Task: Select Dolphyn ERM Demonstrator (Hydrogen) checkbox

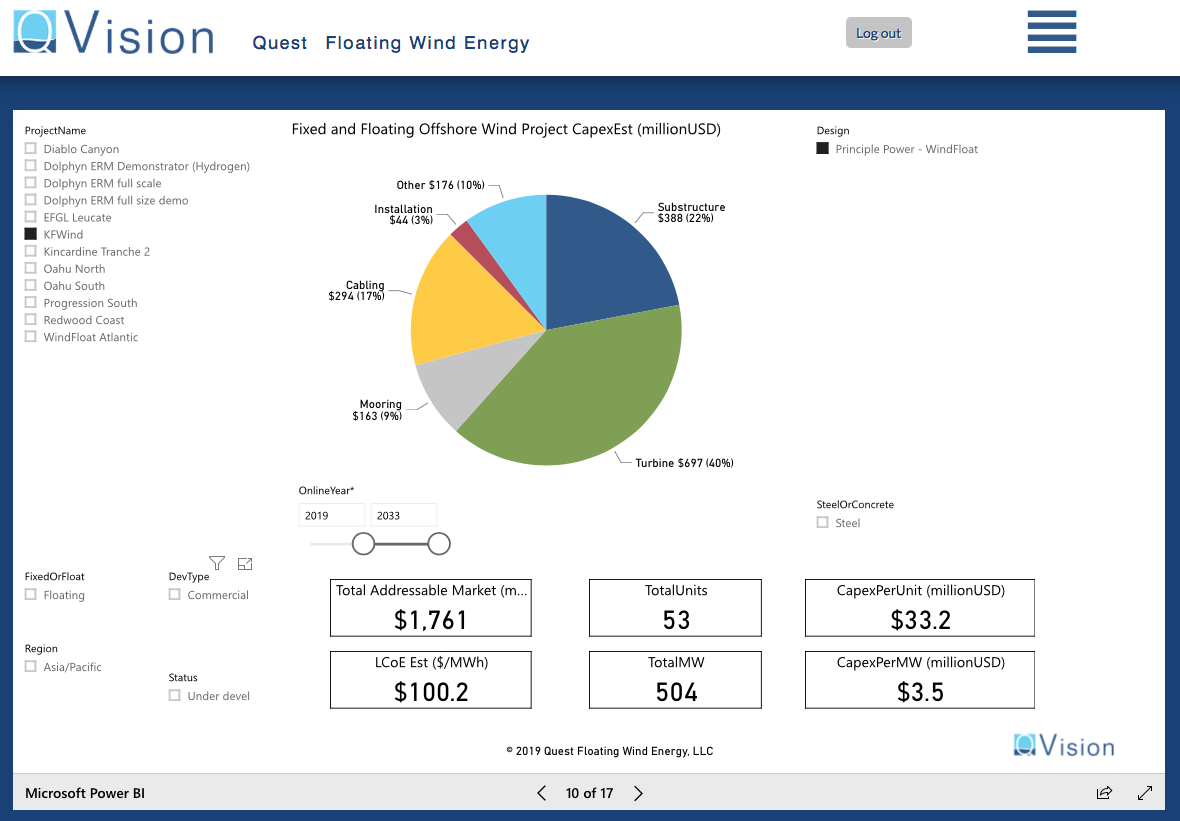Action: [31, 166]
